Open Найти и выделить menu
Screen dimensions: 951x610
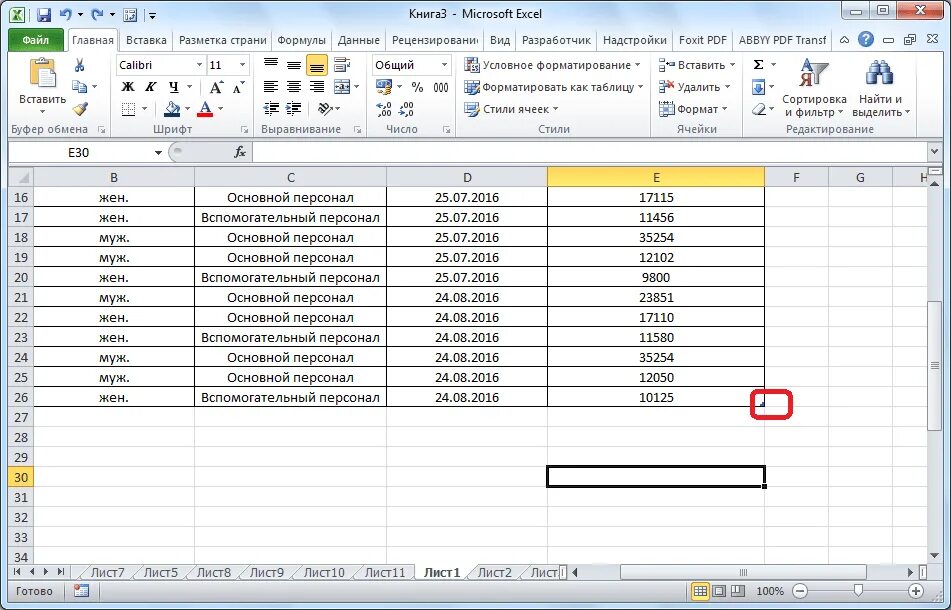point(881,88)
